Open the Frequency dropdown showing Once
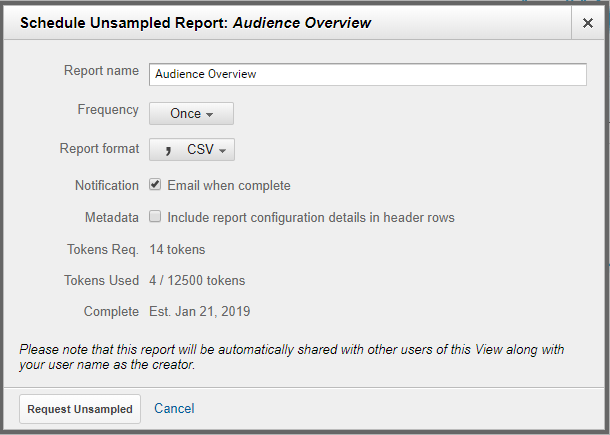610x435 pixels. pyautogui.click(x=191, y=114)
